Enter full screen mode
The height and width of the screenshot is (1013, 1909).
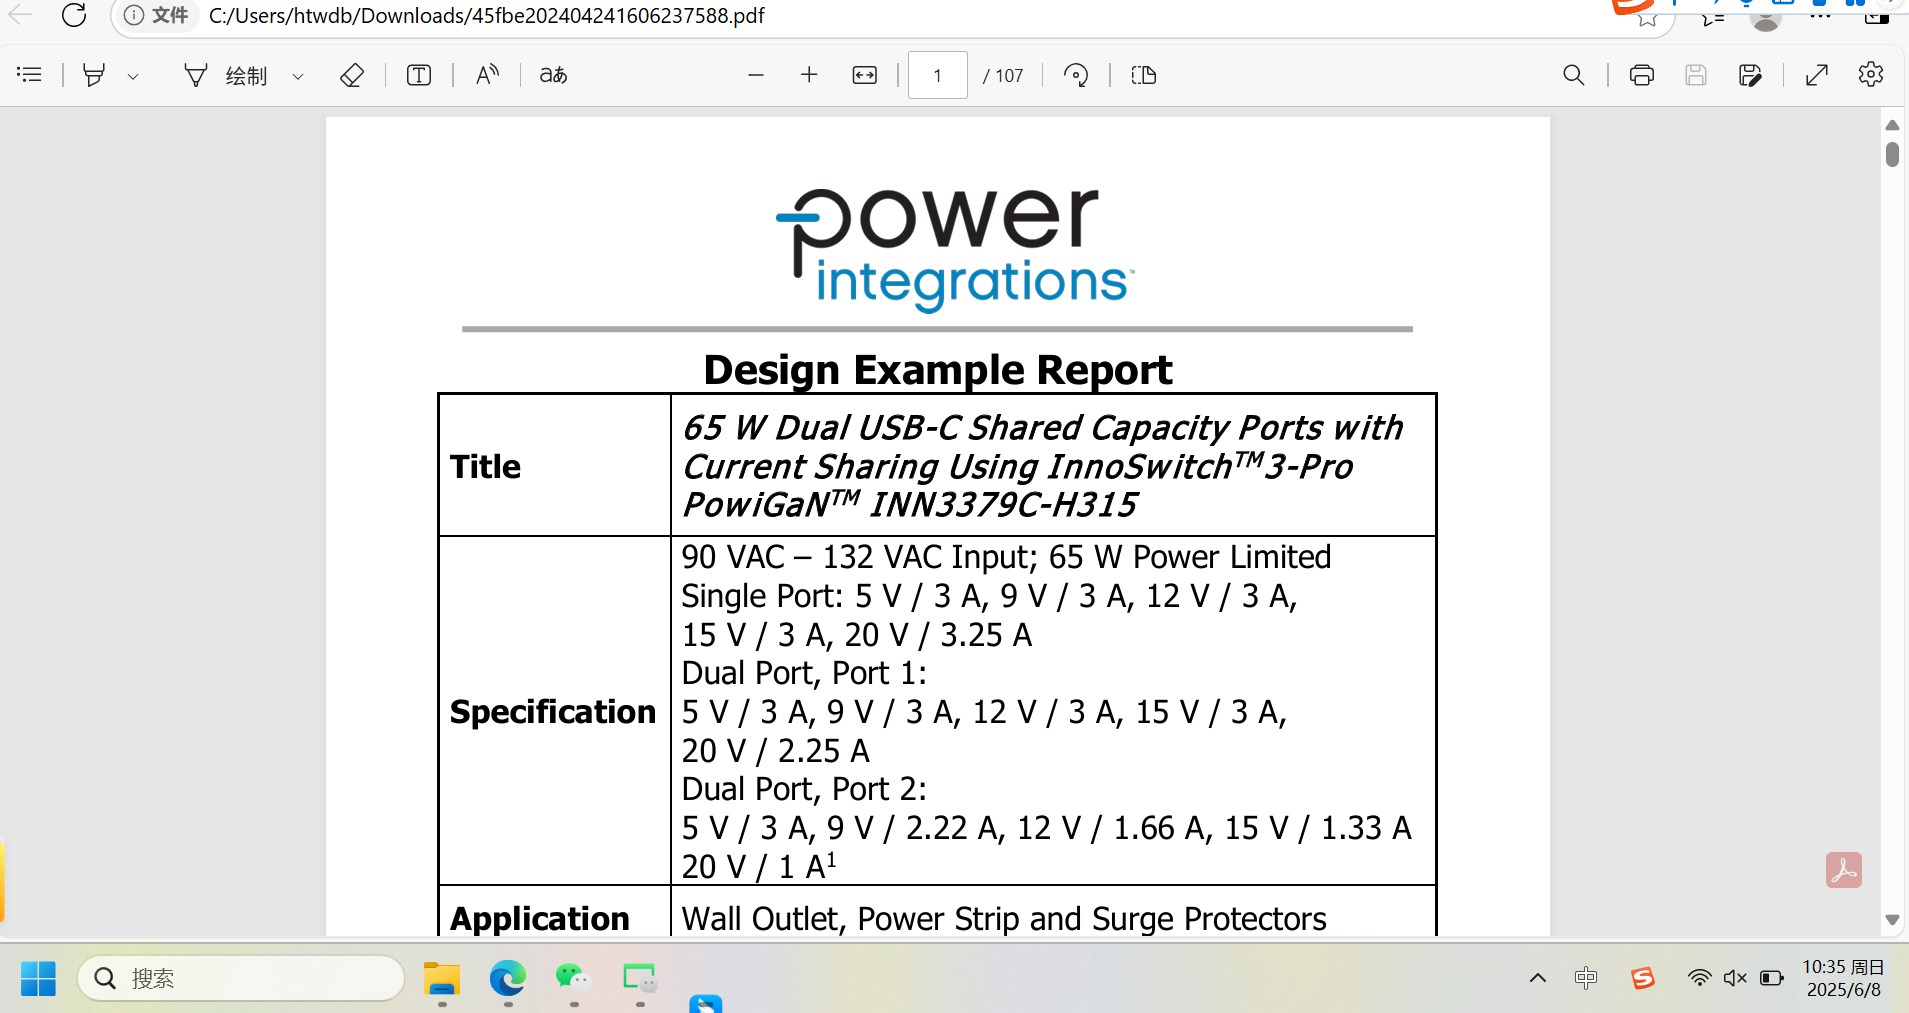click(x=1817, y=75)
